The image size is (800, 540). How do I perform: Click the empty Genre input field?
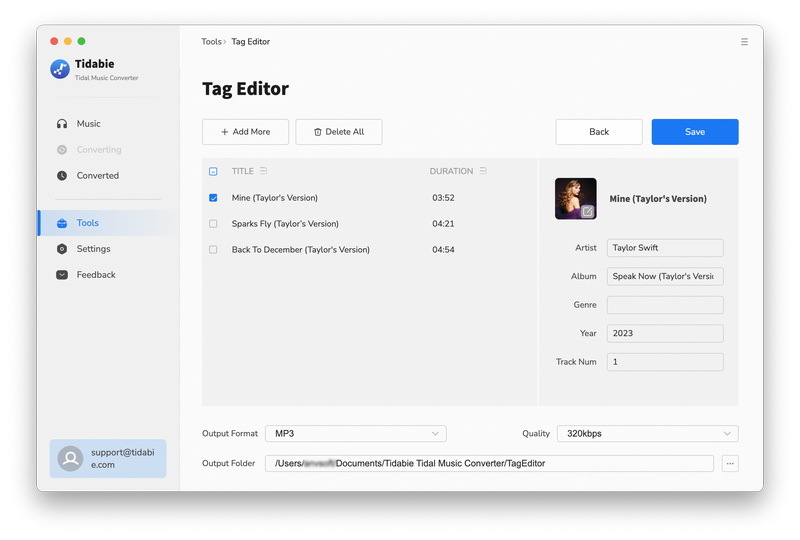[x=665, y=305]
